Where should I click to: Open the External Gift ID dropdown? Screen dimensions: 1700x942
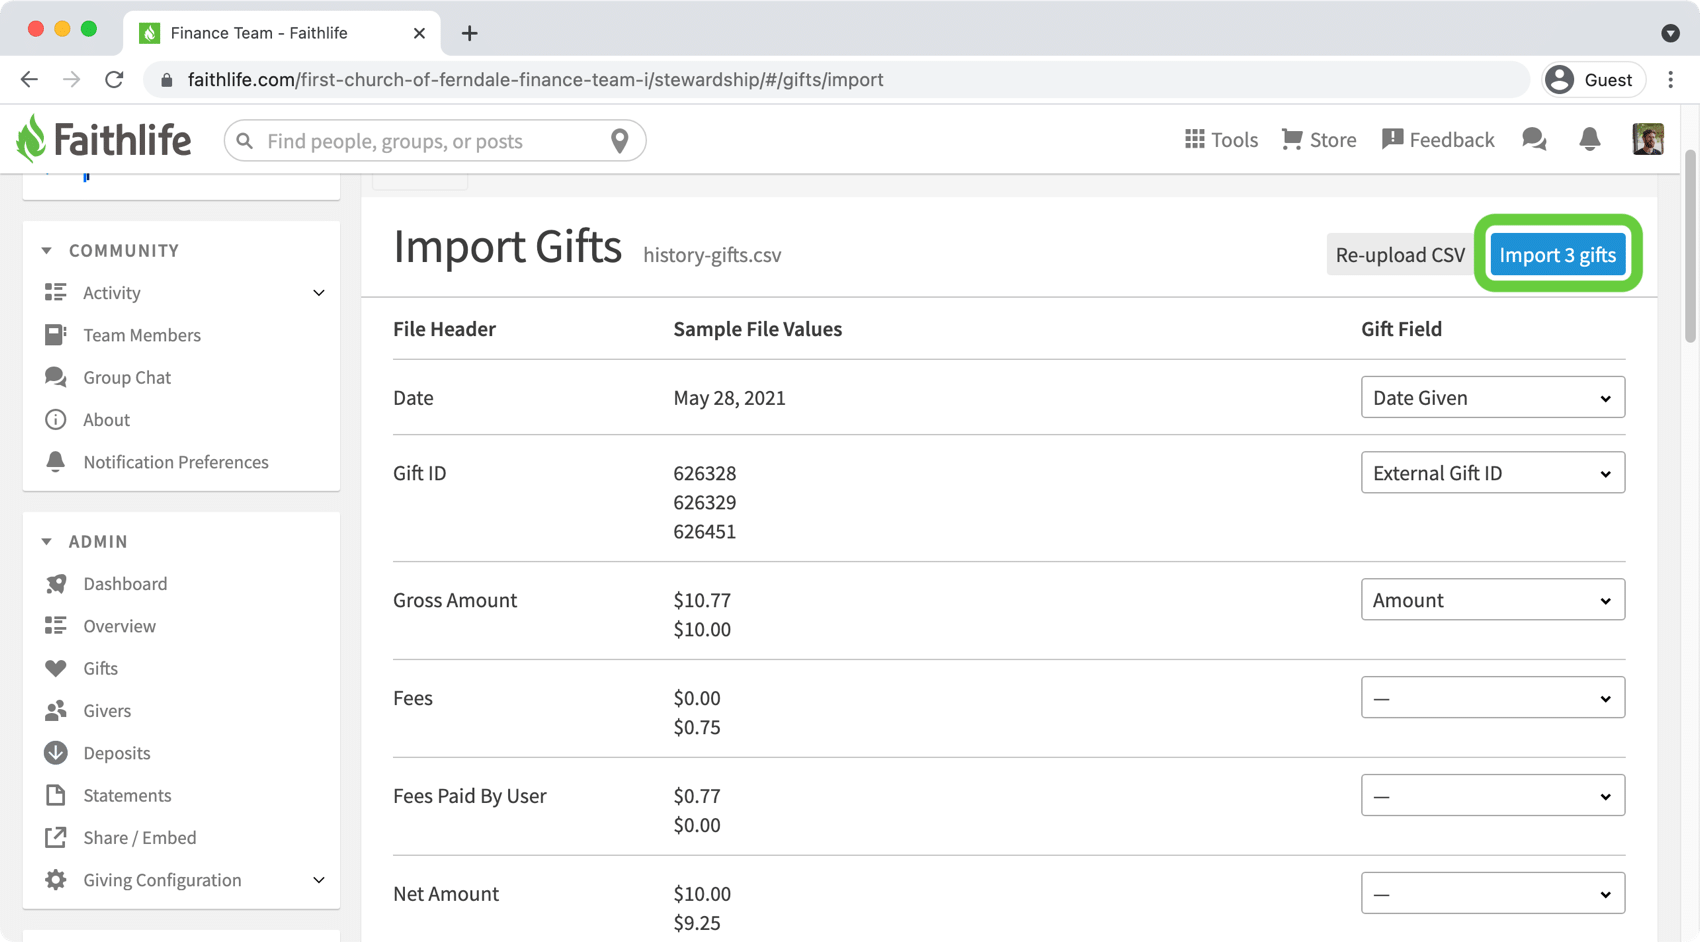click(x=1492, y=472)
